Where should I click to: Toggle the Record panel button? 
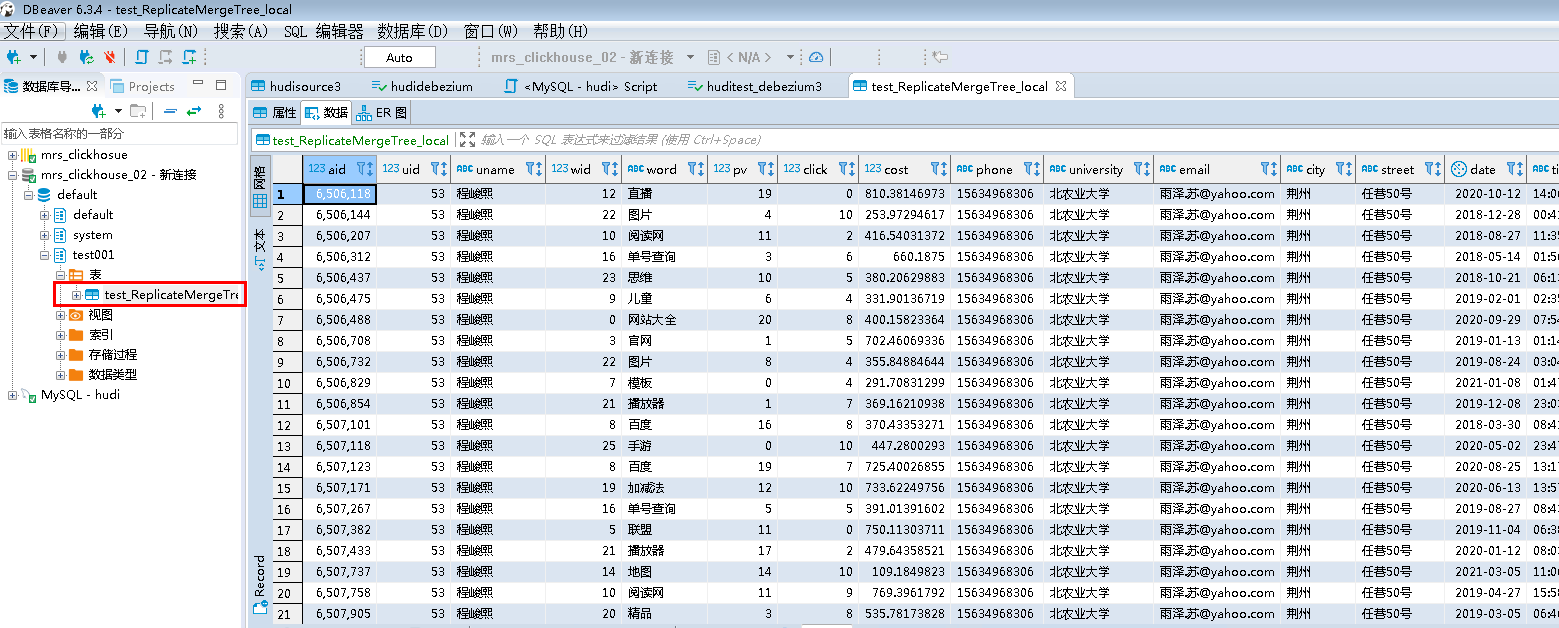click(260, 584)
